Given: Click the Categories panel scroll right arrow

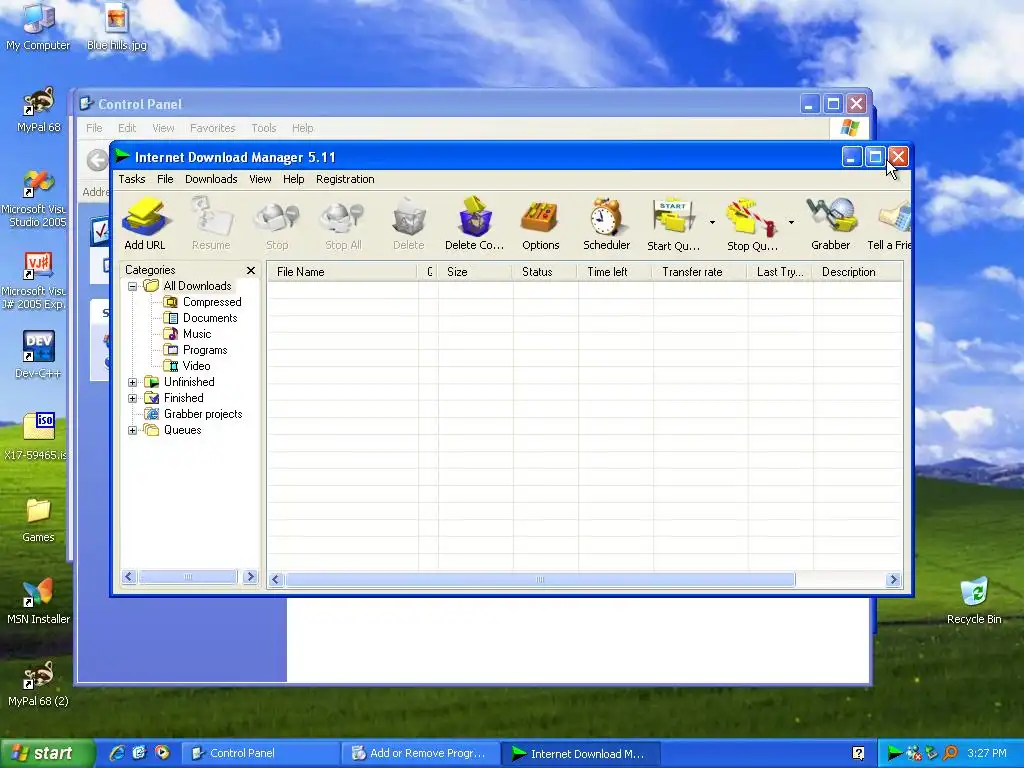Looking at the screenshot, I should pos(250,577).
